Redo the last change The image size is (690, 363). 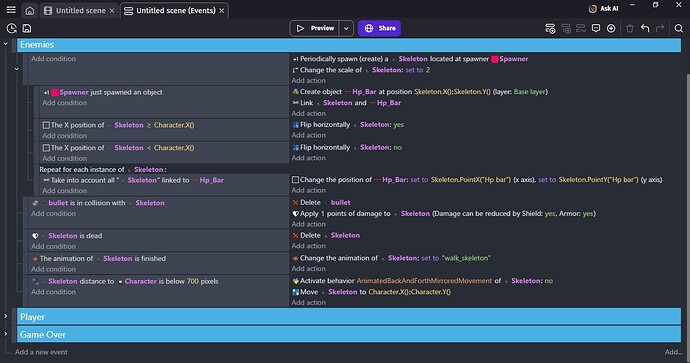pyautogui.click(x=660, y=28)
